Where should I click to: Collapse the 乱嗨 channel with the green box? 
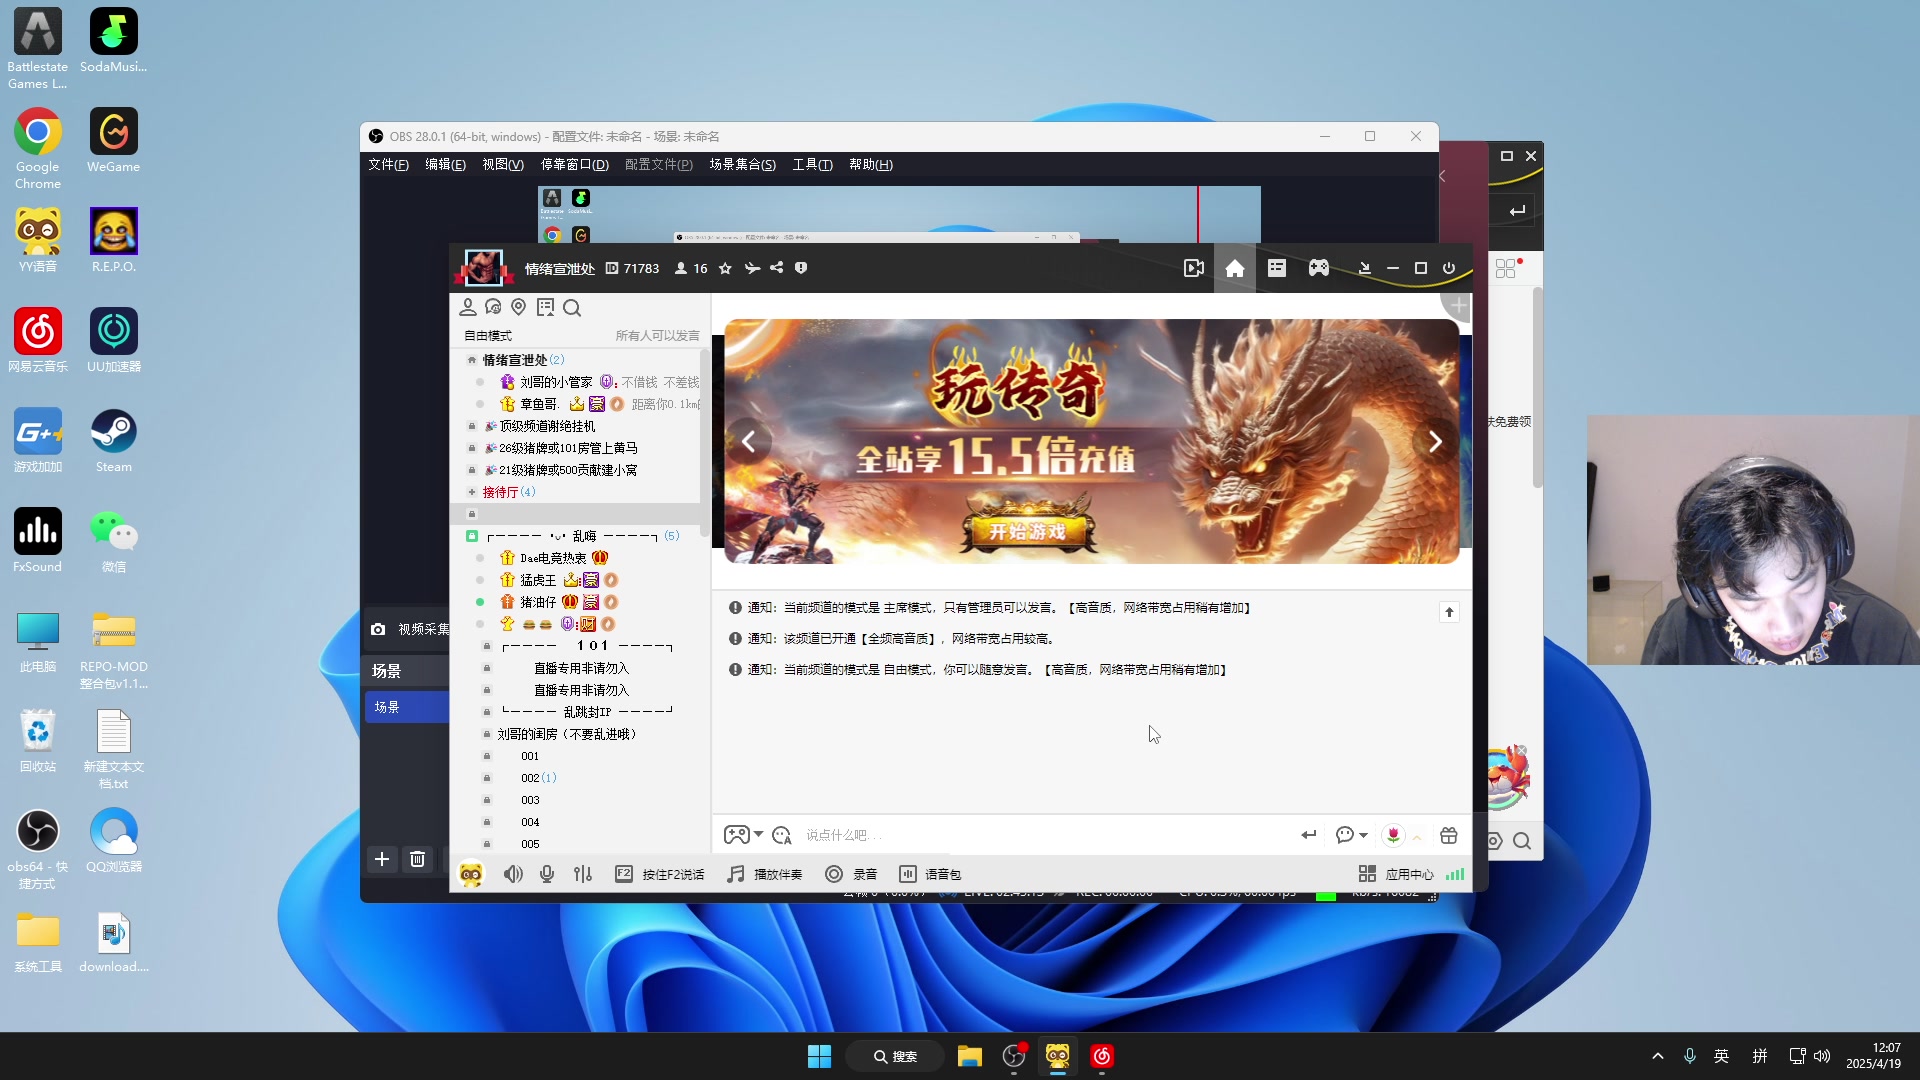pos(472,536)
